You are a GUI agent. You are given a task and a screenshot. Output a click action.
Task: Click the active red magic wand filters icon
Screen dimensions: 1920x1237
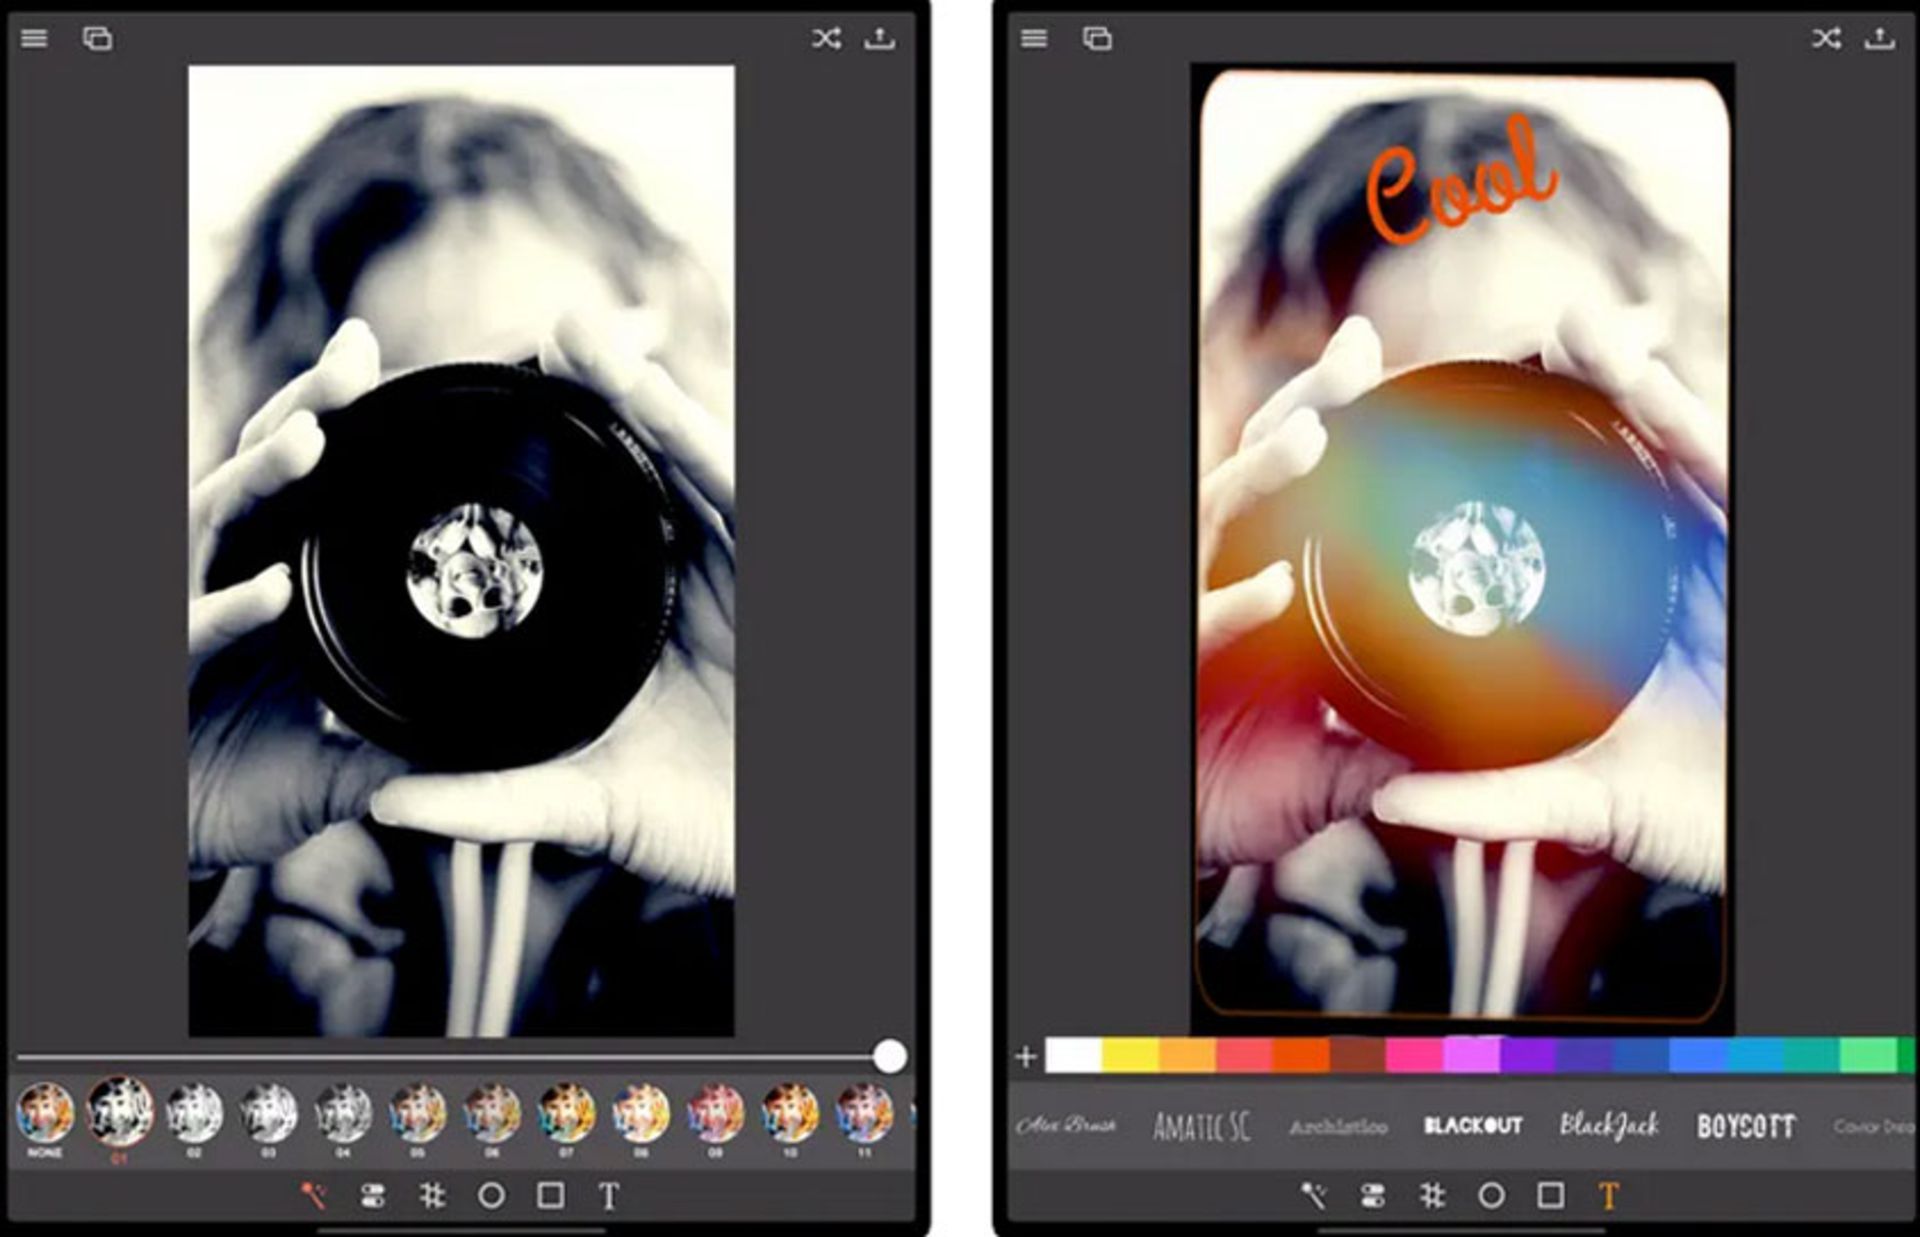313,1195
